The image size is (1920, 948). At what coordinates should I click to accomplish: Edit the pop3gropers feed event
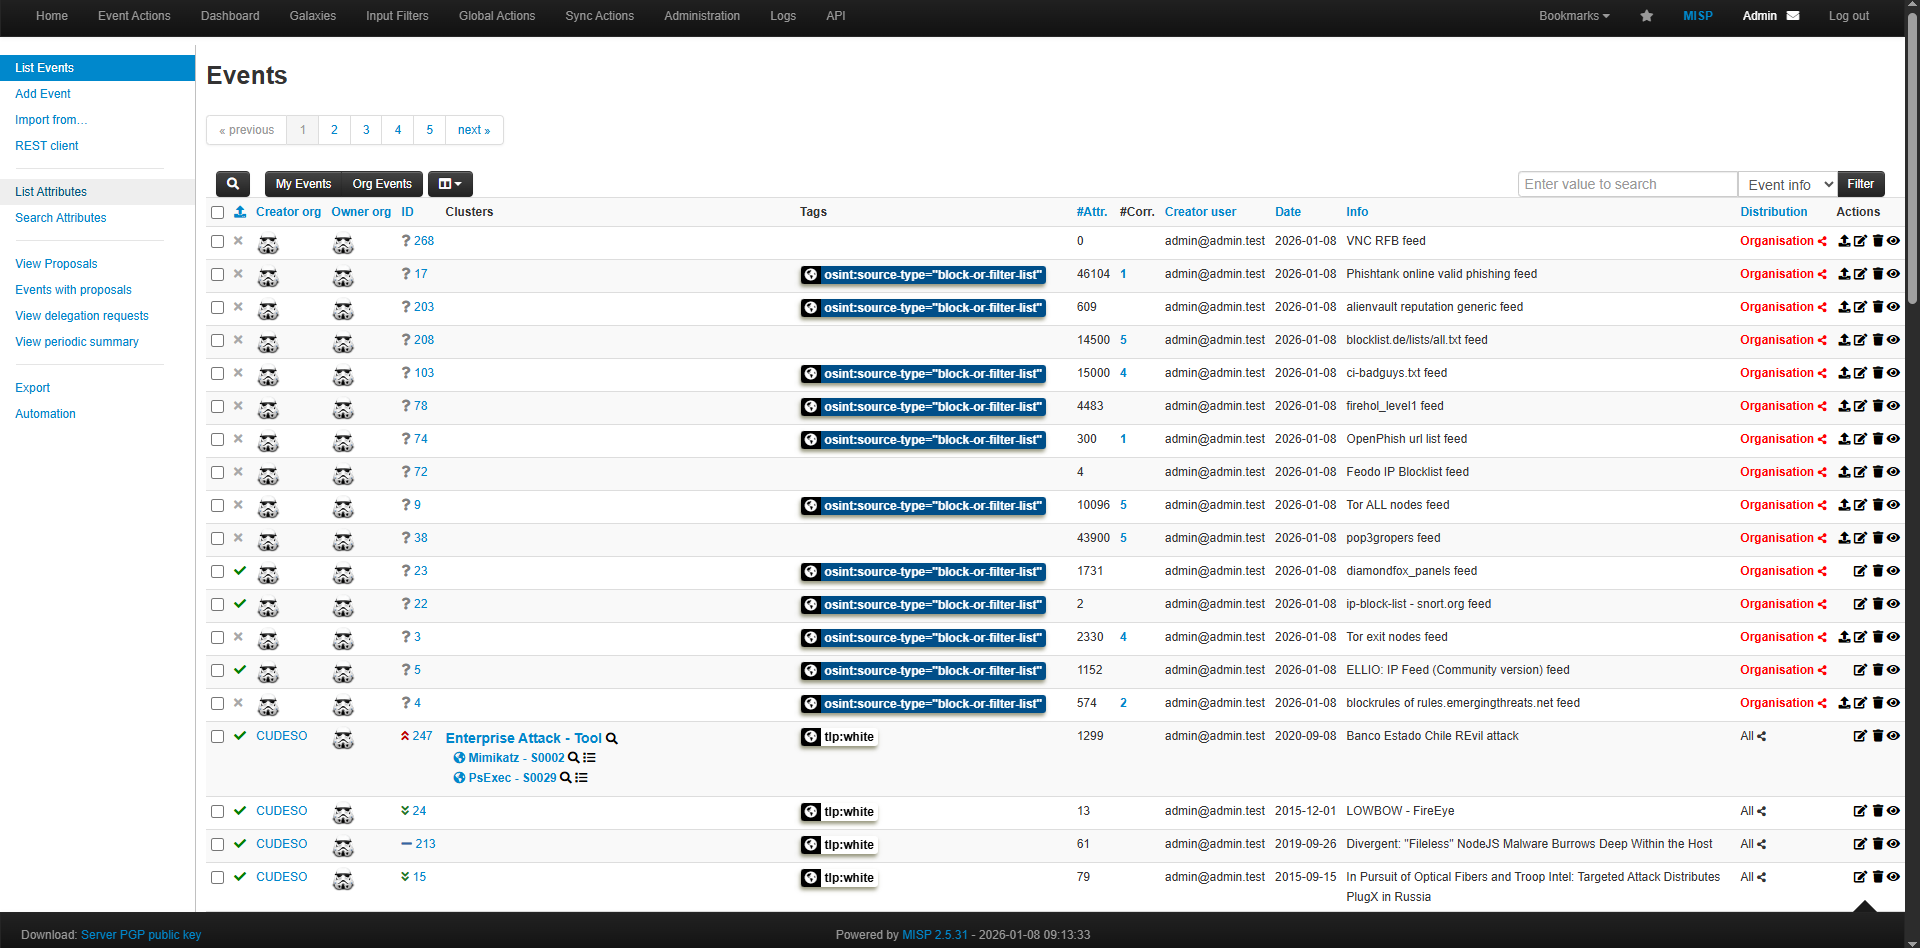click(1860, 538)
